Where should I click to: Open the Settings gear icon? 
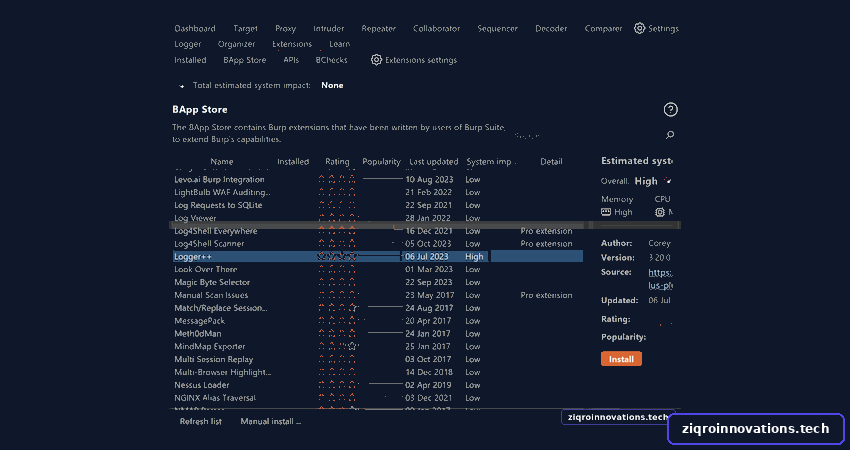point(640,28)
